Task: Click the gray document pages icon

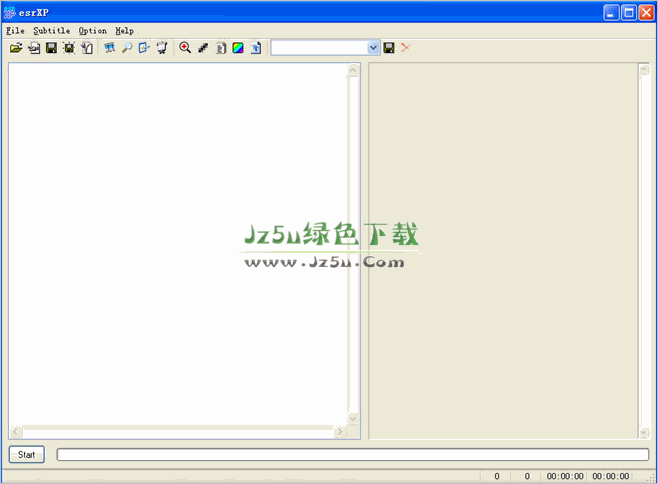Action: click(221, 48)
